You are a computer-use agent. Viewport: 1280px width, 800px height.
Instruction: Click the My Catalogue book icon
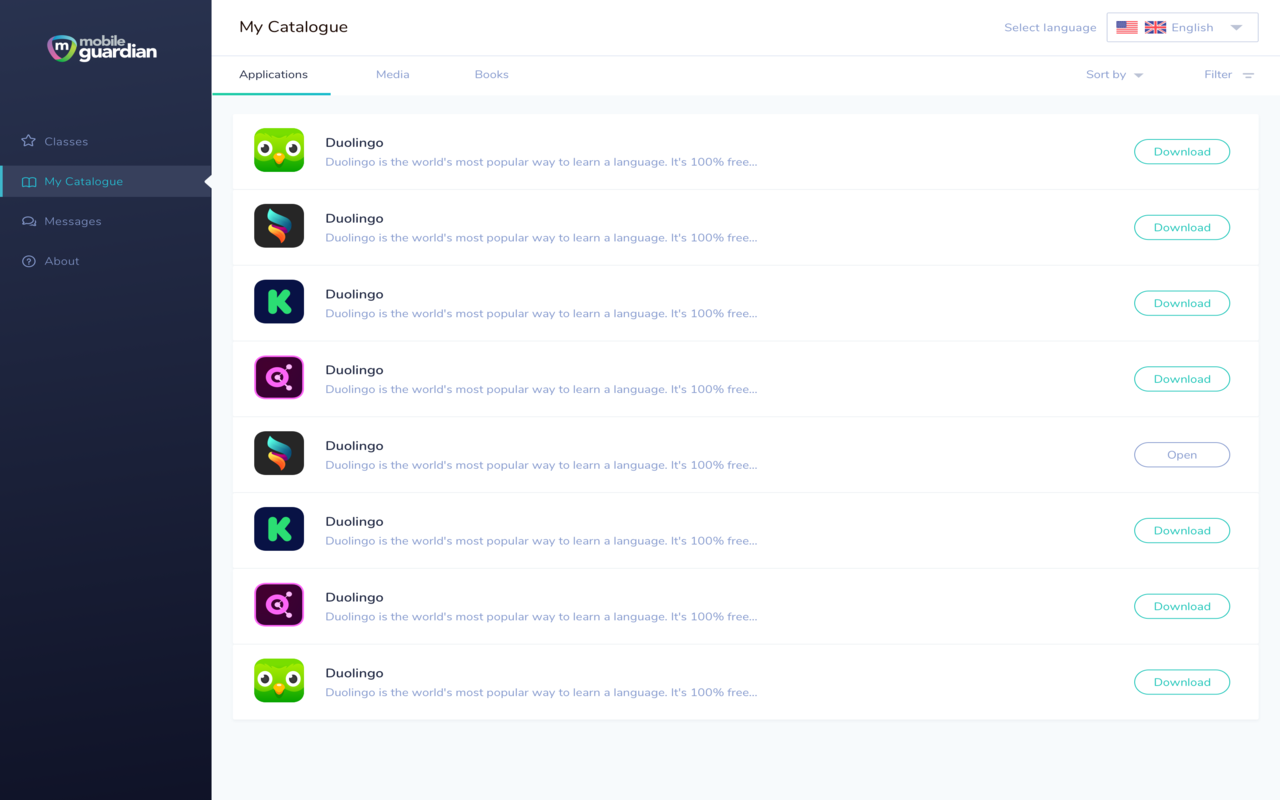(x=29, y=182)
